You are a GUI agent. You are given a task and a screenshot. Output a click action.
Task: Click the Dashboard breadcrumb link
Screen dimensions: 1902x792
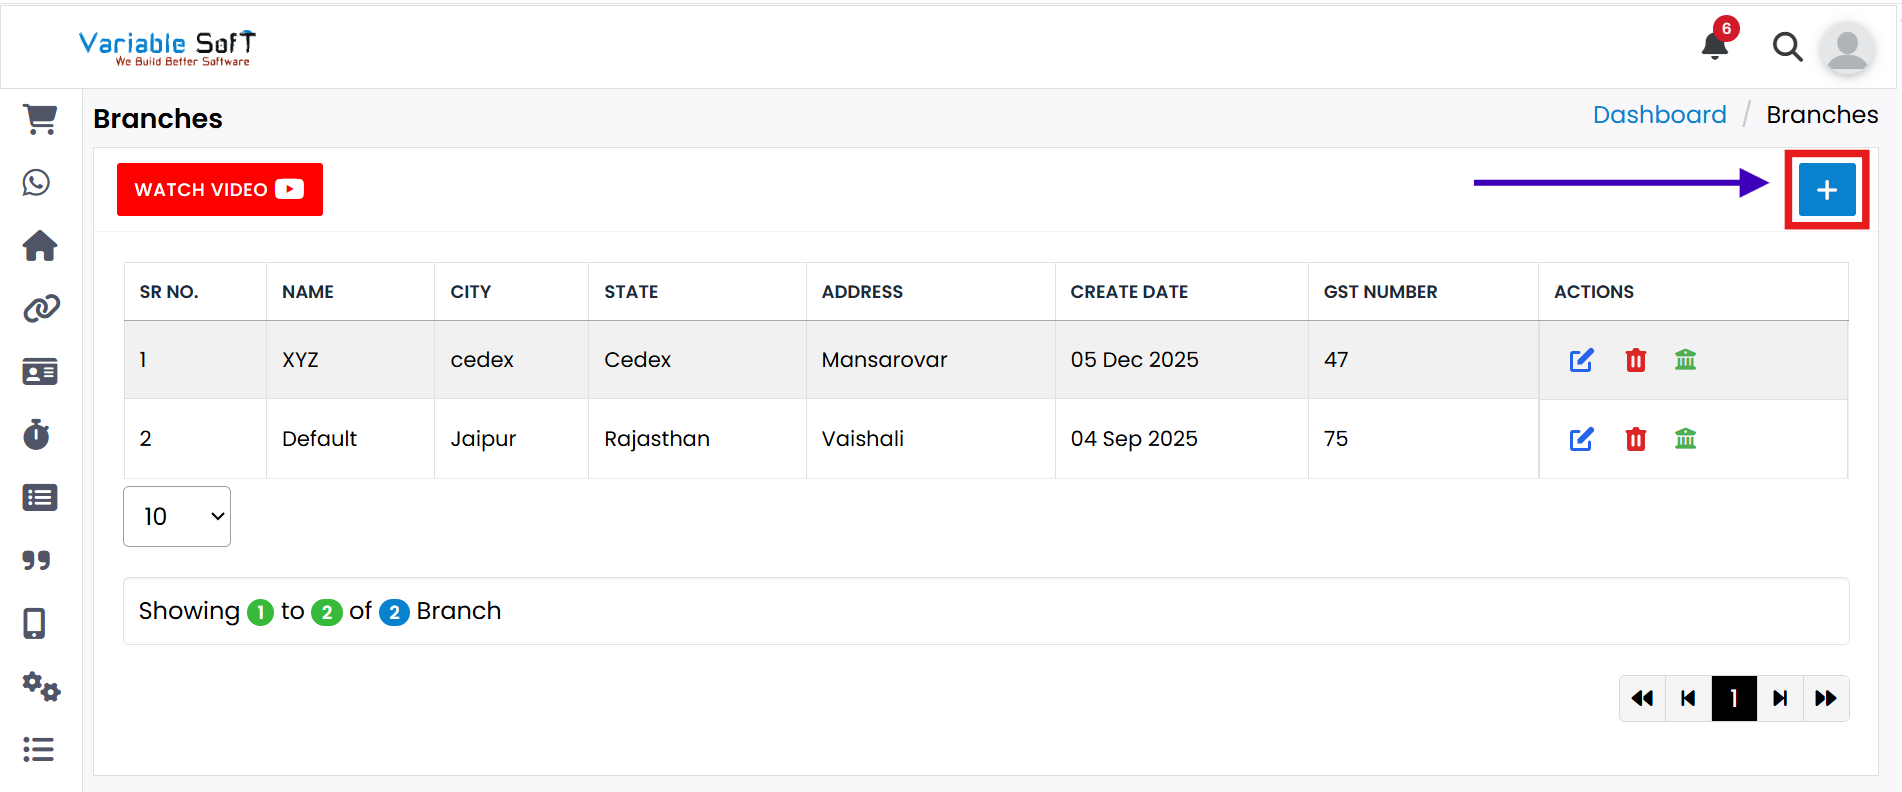coord(1659,115)
